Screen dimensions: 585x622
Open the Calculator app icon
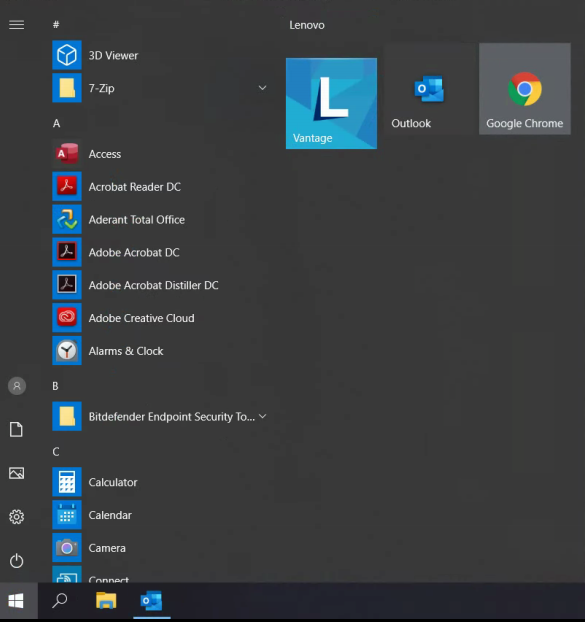coord(67,482)
